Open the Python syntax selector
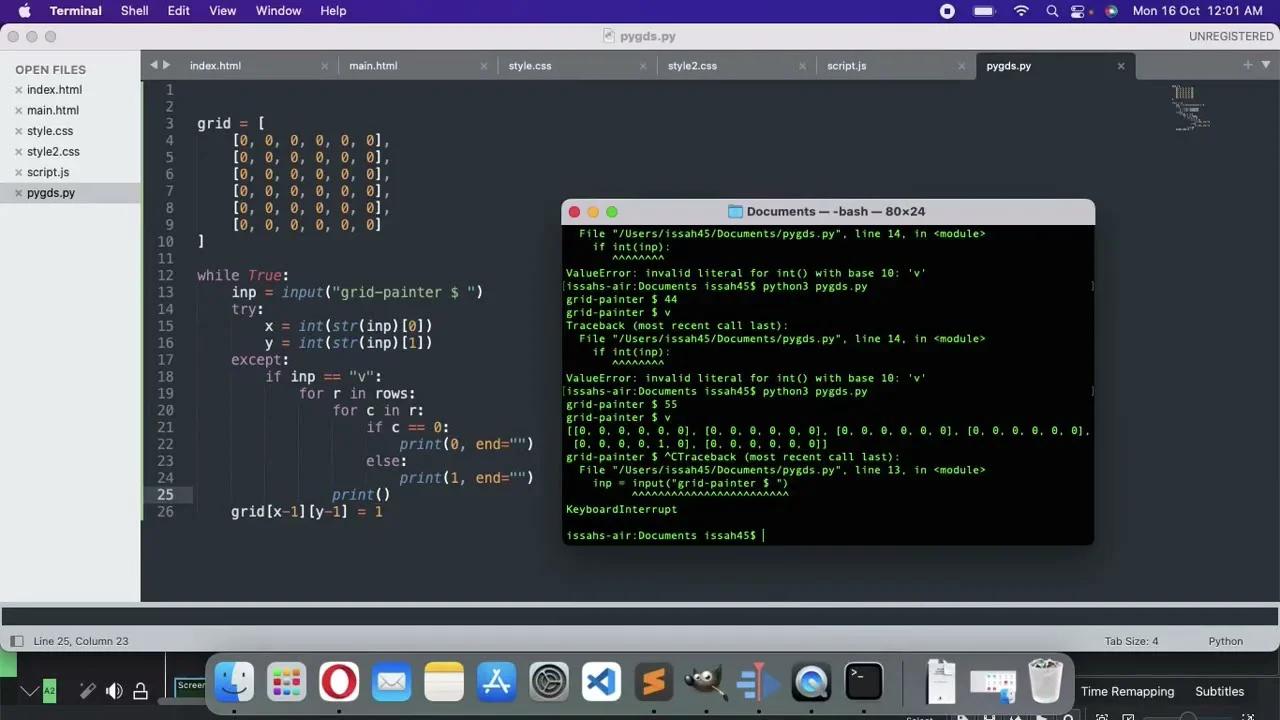Image resolution: width=1280 pixels, height=720 pixels. point(1225,641)
